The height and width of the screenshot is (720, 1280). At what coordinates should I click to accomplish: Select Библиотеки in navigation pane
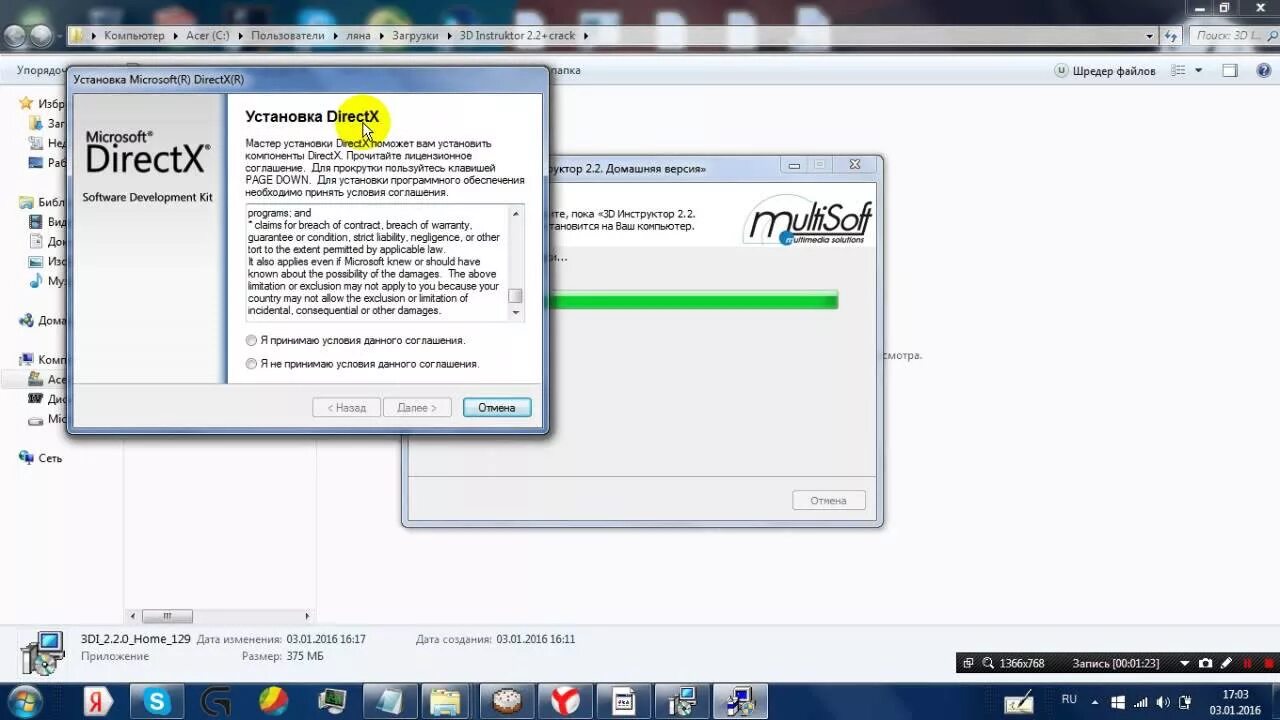[42, 202]
